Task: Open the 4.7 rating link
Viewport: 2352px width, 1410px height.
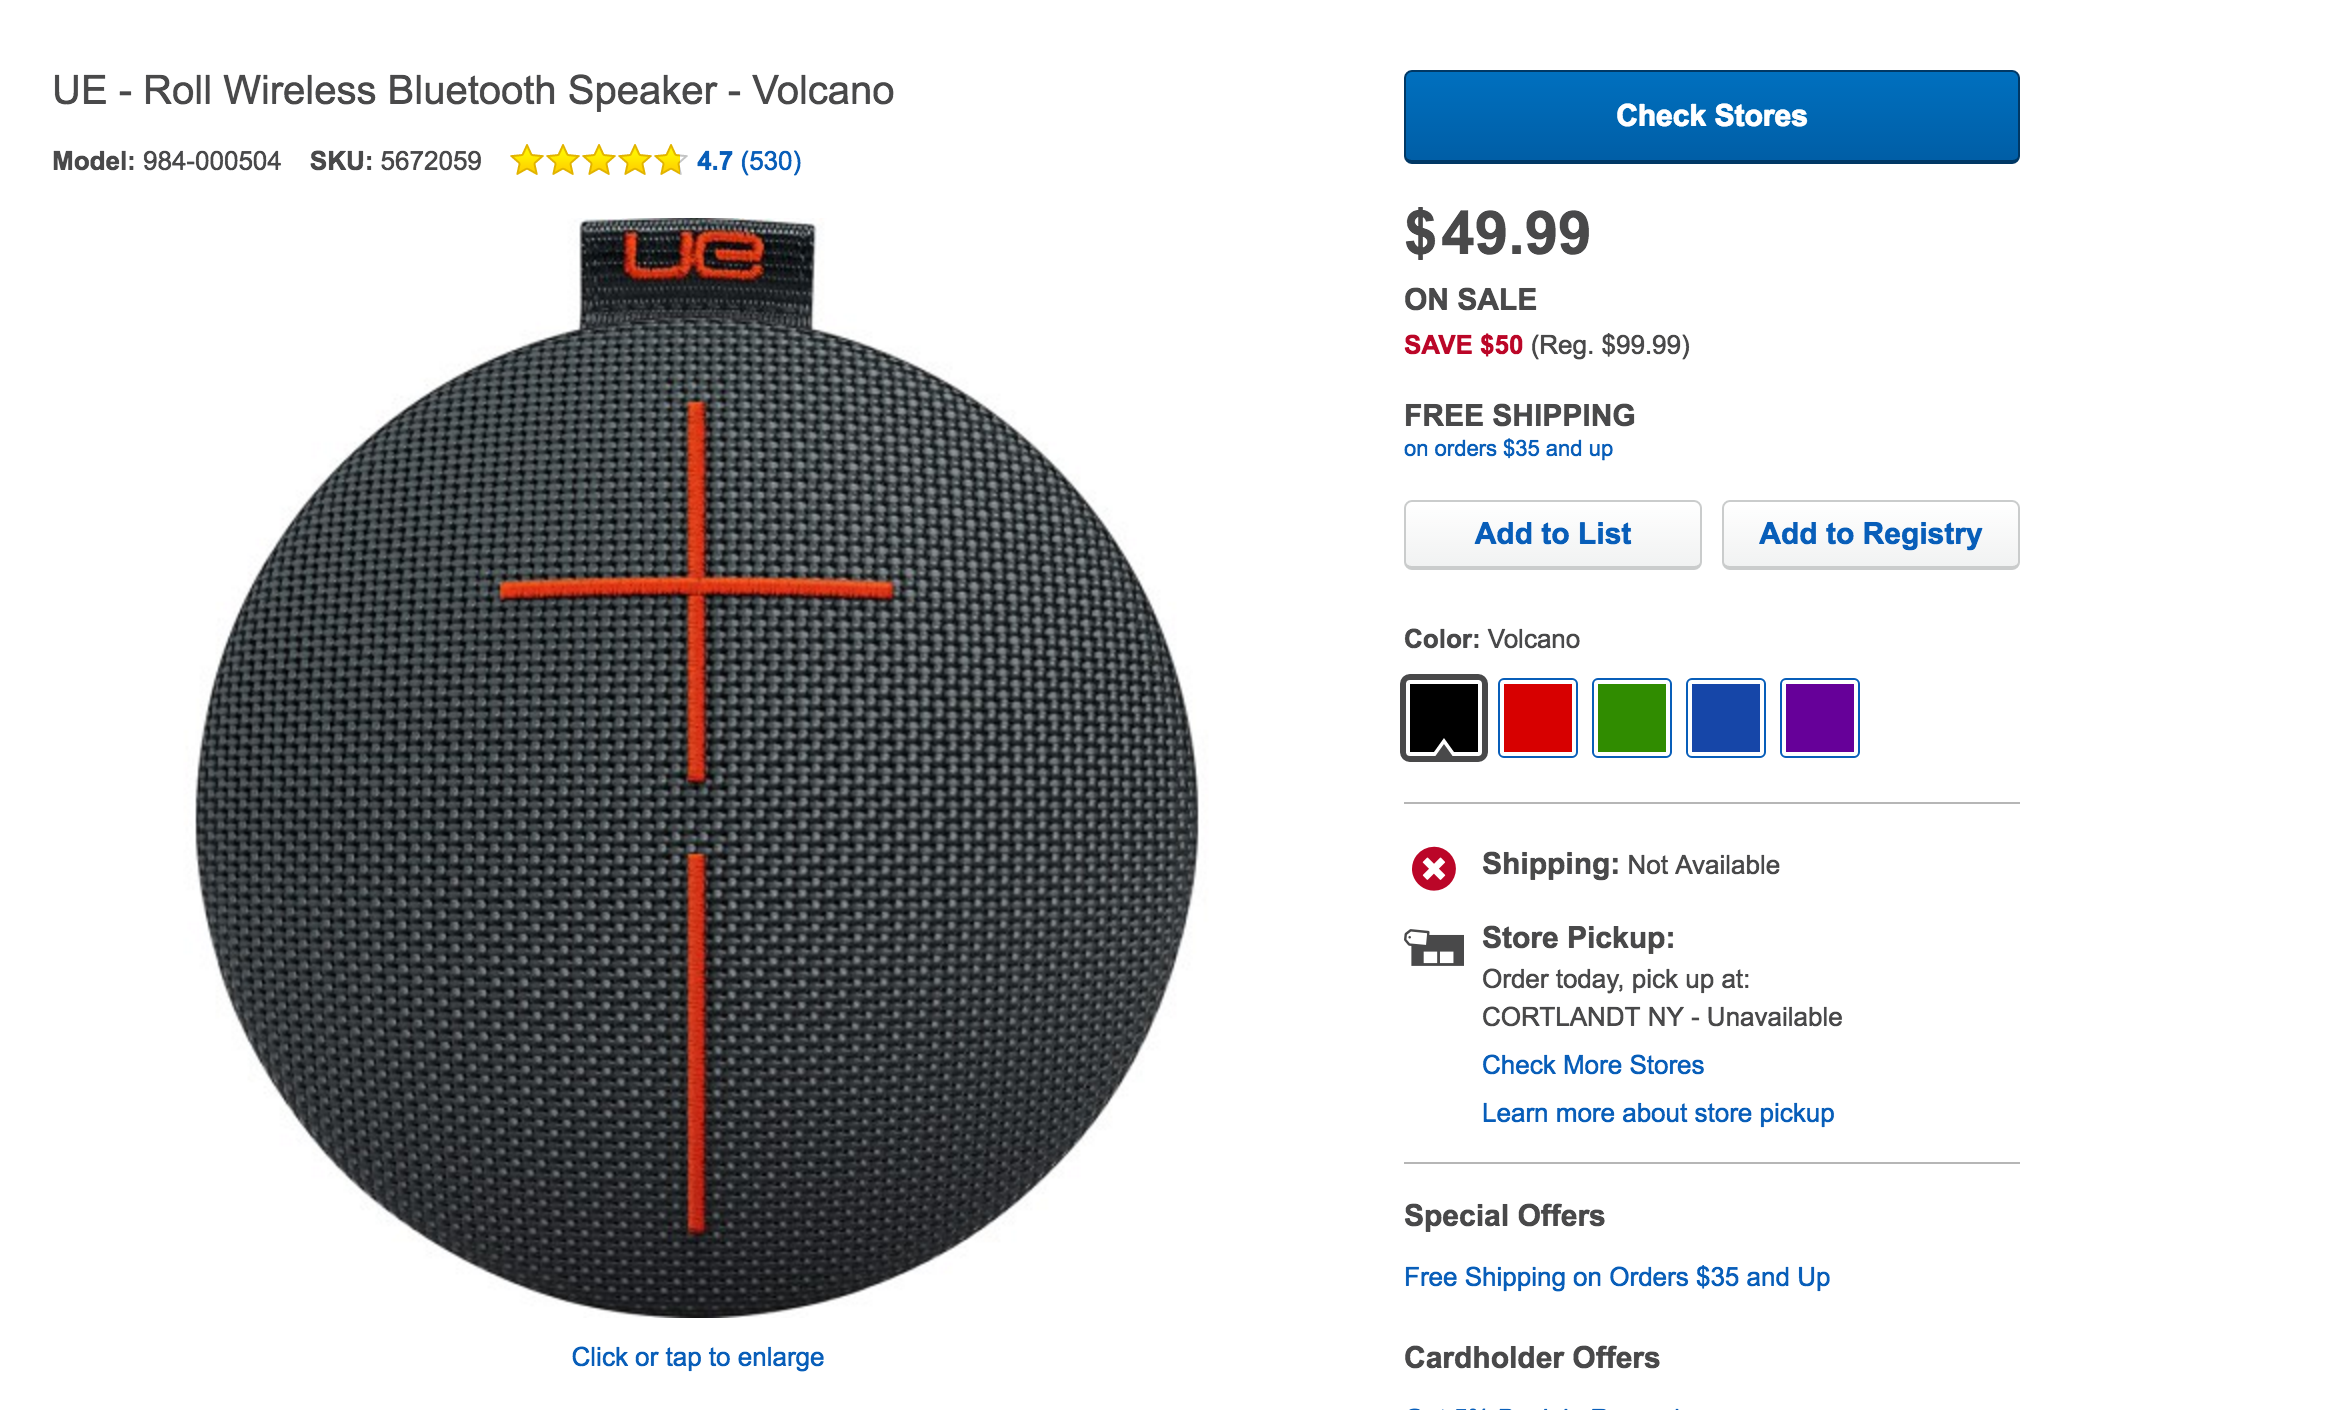Action: [714, 161]
